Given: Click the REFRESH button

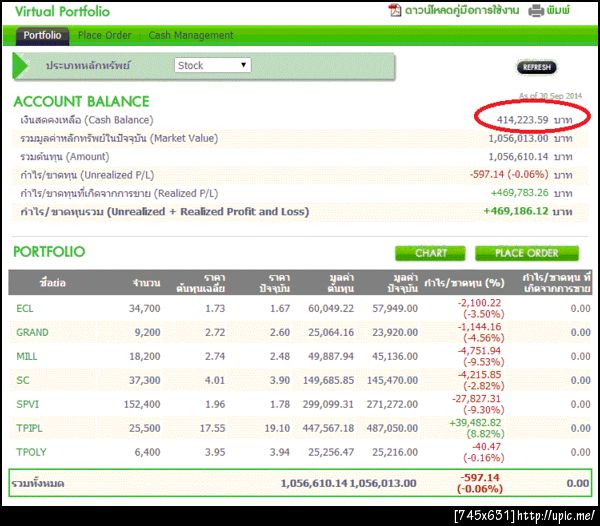Looking at the screenshot, I should point(536,67).
